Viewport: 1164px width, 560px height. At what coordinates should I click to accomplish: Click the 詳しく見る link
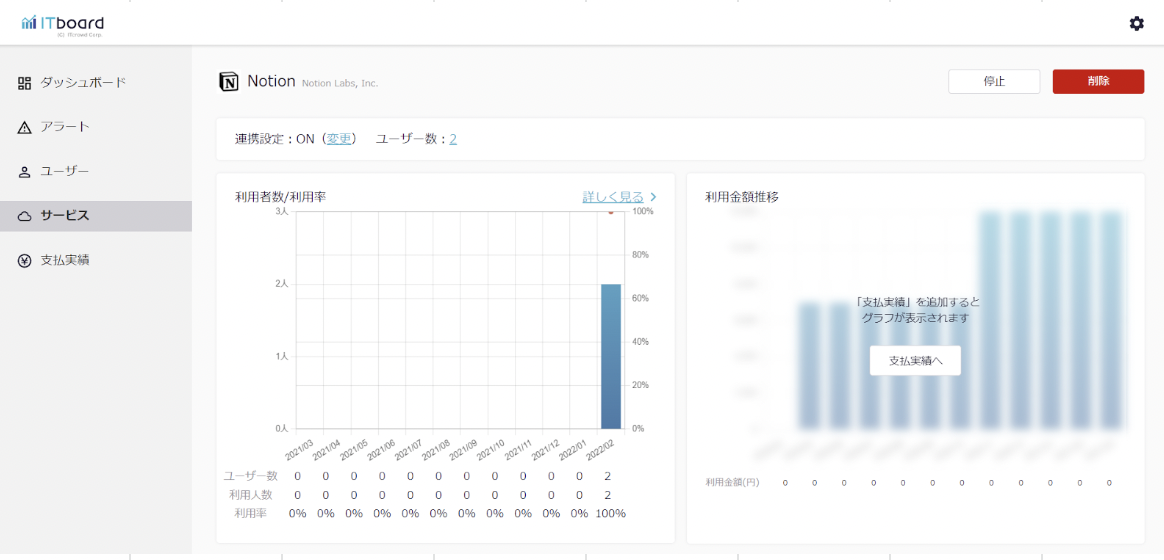coord(612,197)
